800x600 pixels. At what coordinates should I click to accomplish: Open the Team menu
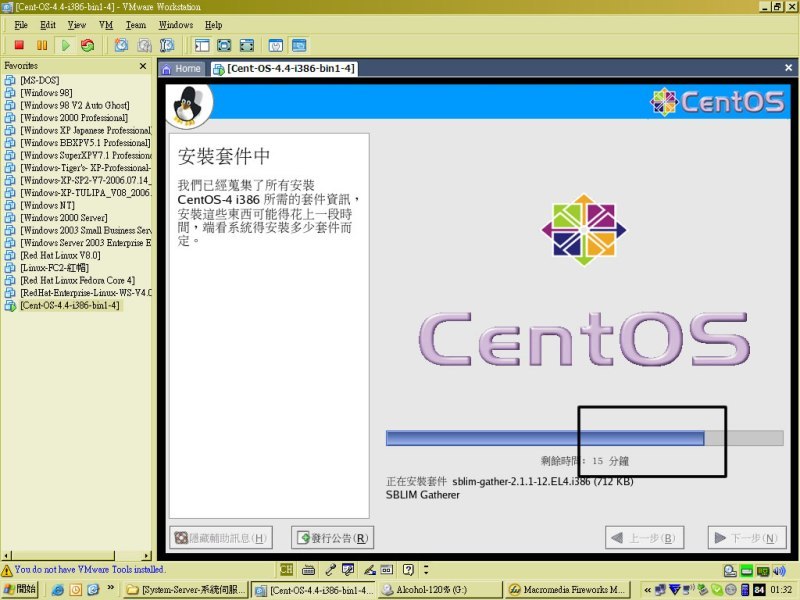135,24
